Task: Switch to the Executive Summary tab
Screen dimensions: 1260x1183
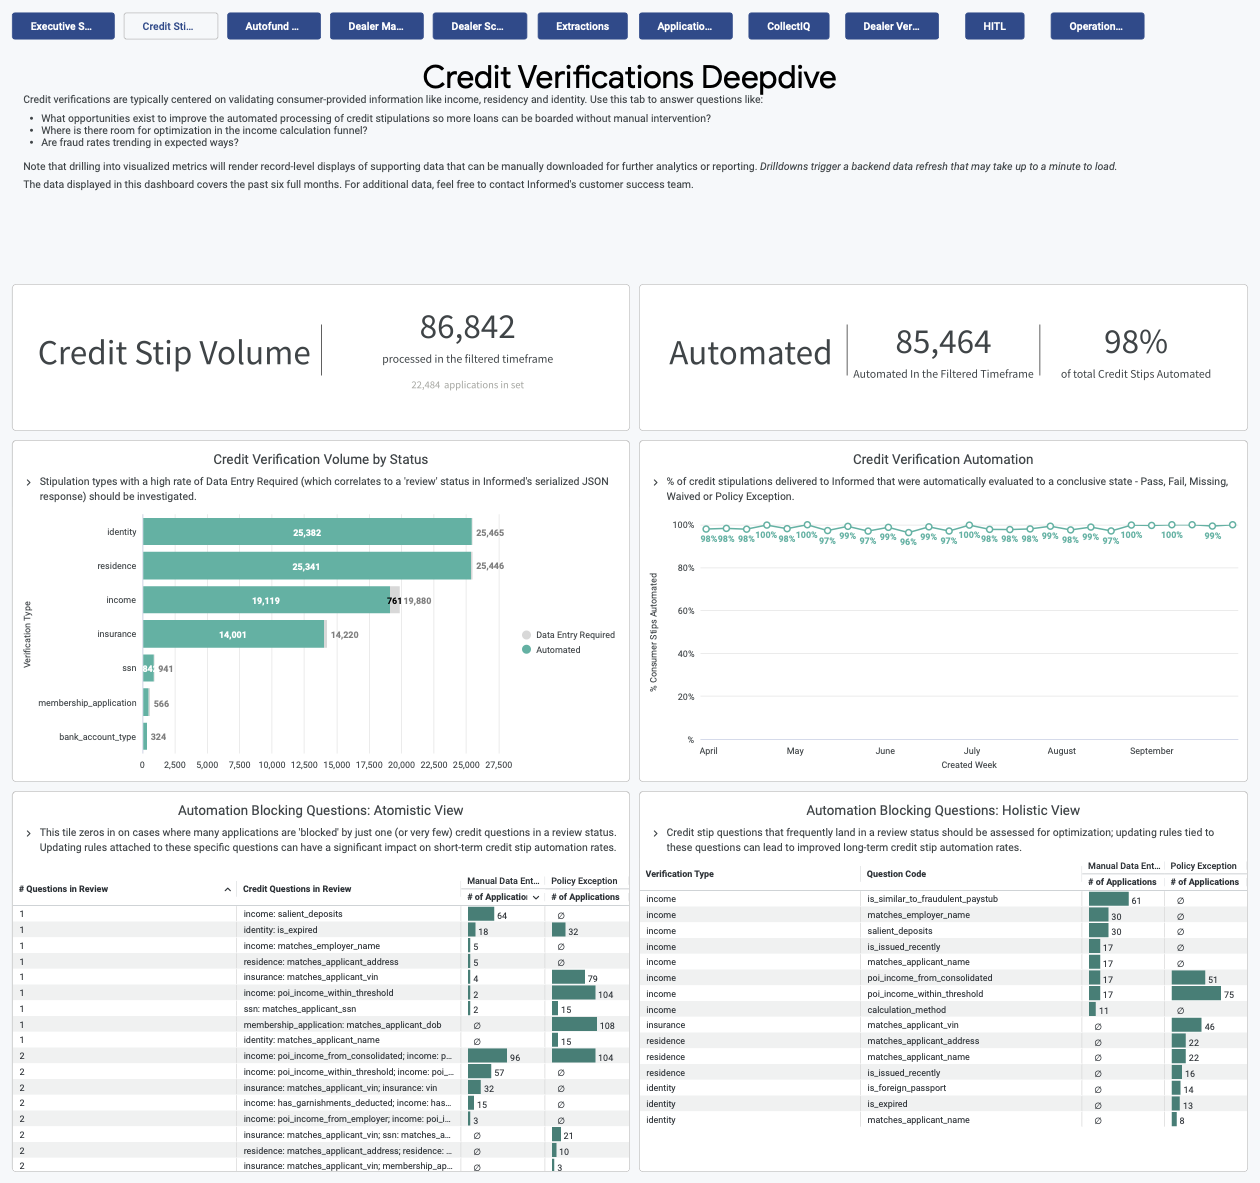Action: [63, 26]
